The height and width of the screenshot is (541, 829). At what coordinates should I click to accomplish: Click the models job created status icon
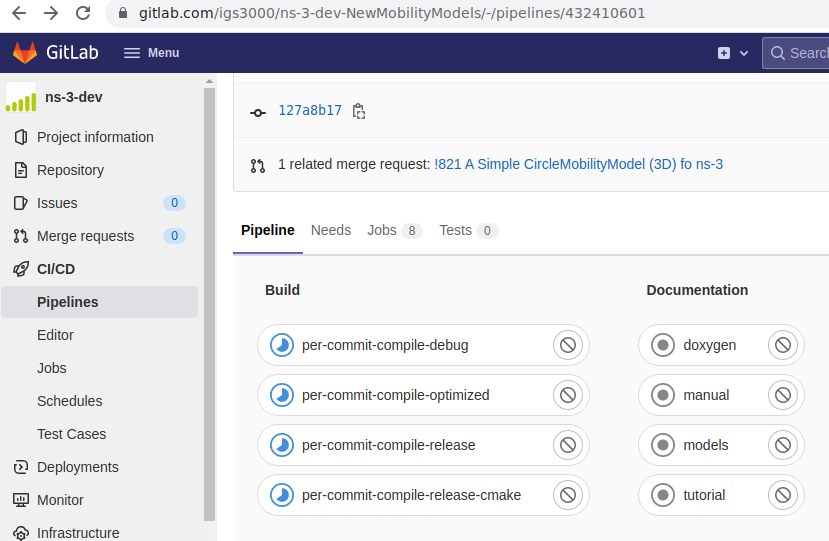[663, 445]
